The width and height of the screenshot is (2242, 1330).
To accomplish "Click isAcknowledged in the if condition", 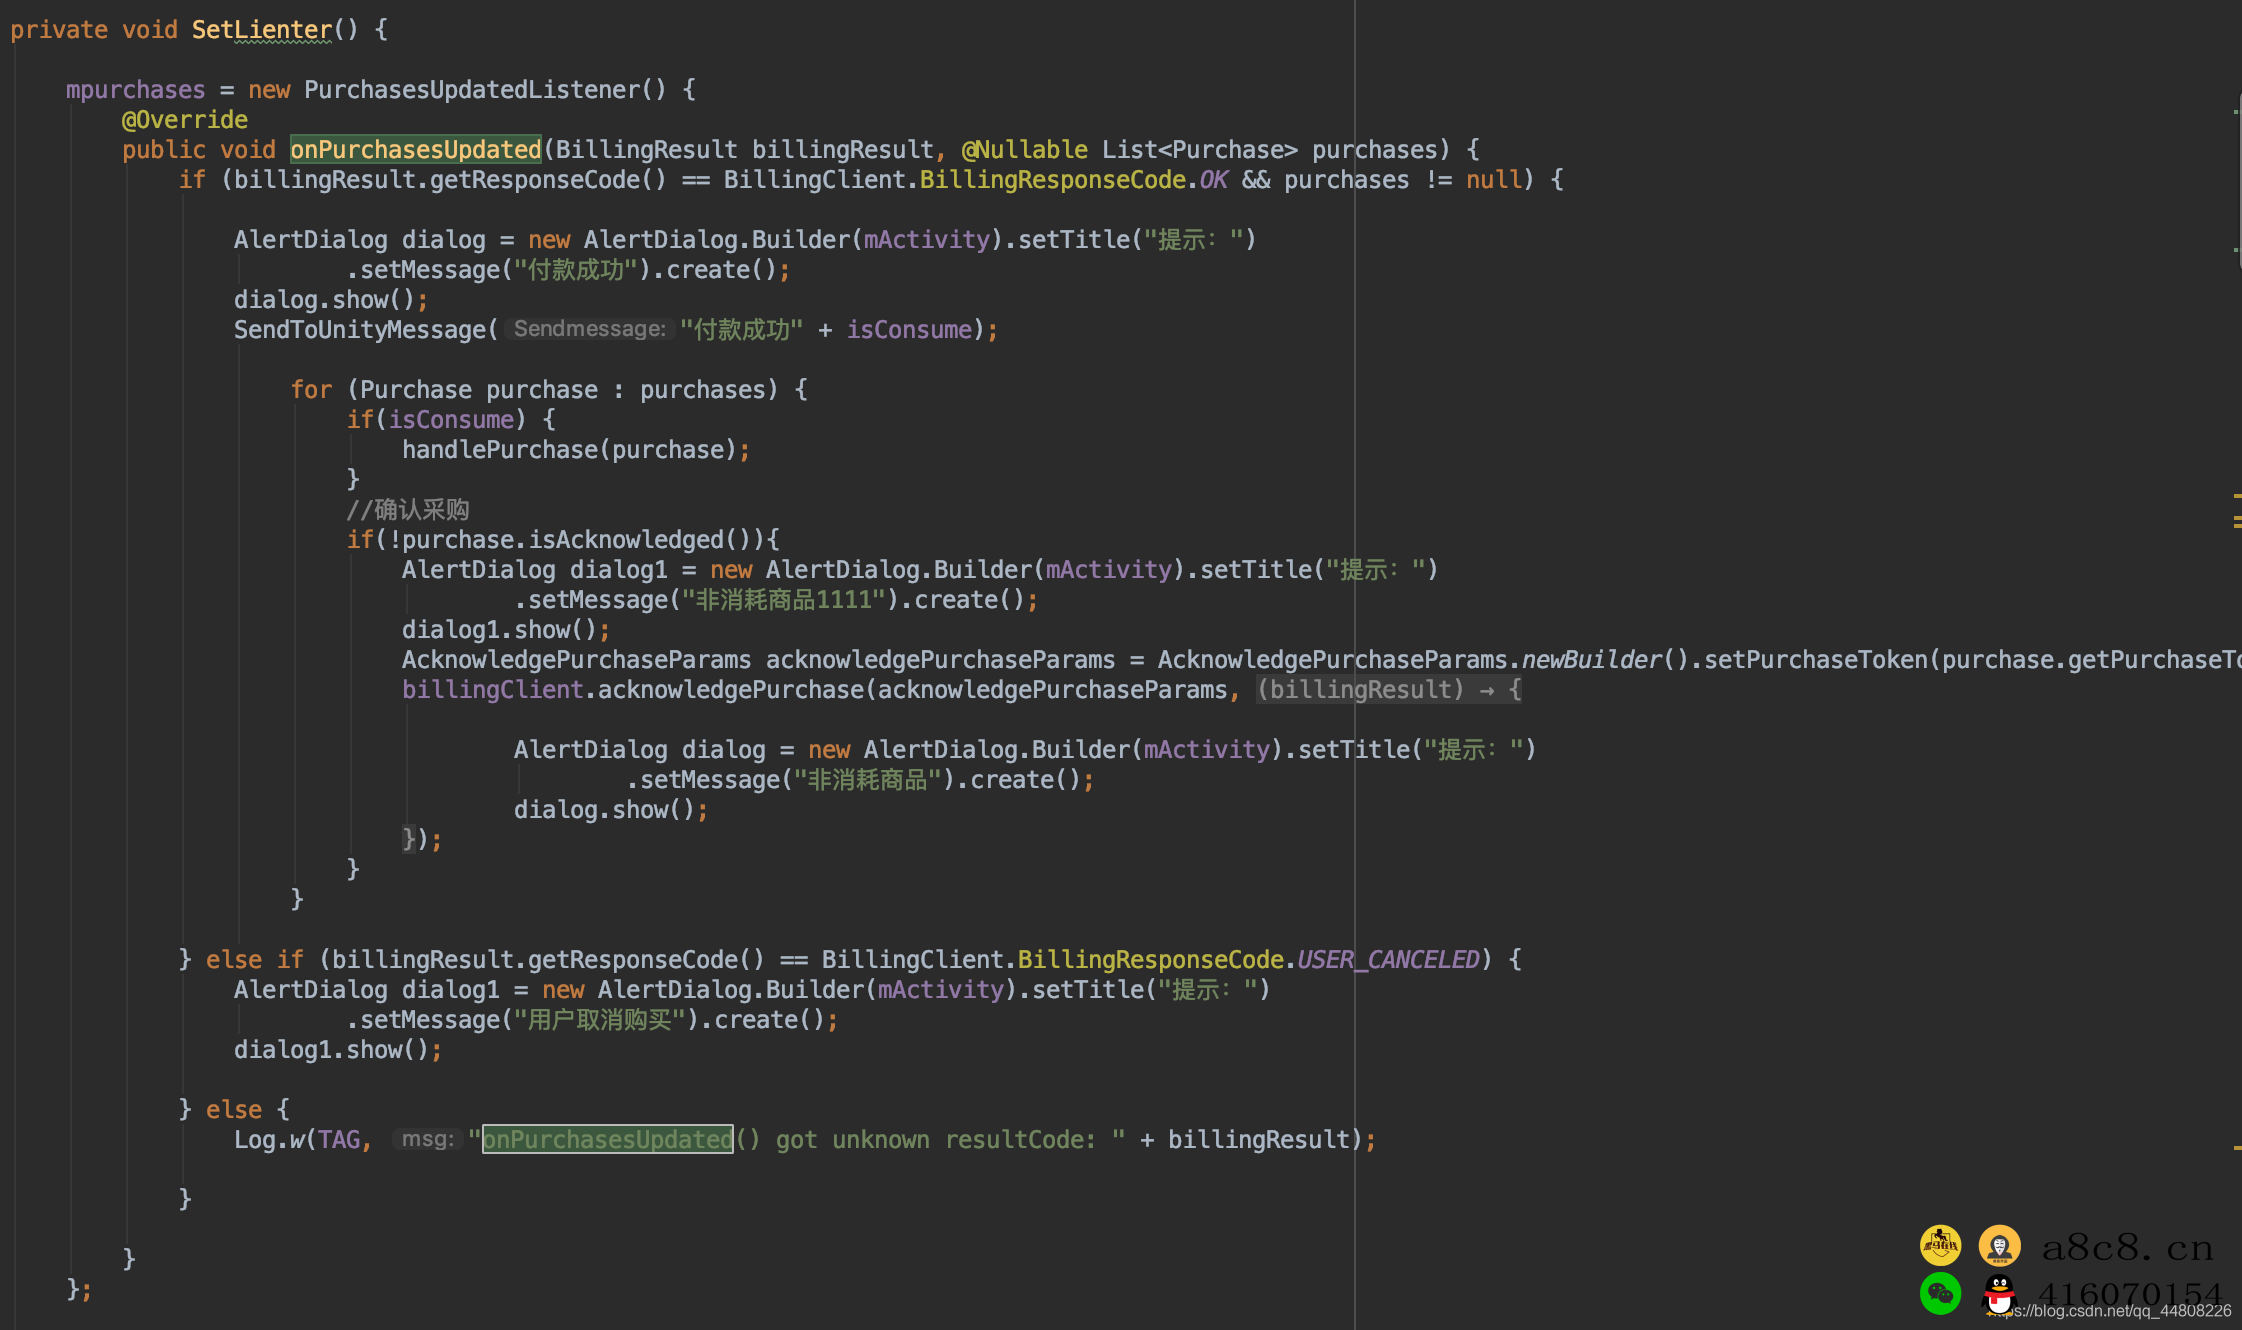I will coord(625,540).
